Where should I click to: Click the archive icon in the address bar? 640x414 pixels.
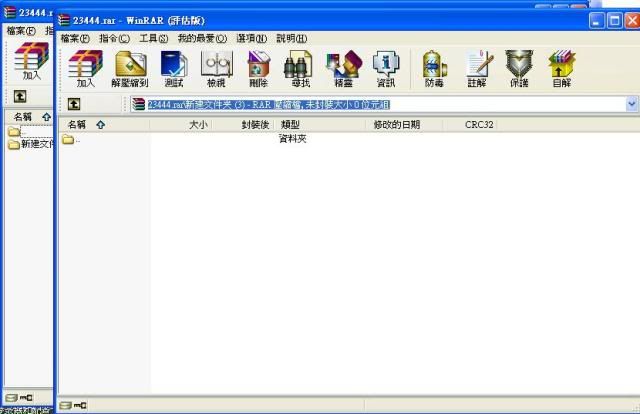click(x=139, y=104)
